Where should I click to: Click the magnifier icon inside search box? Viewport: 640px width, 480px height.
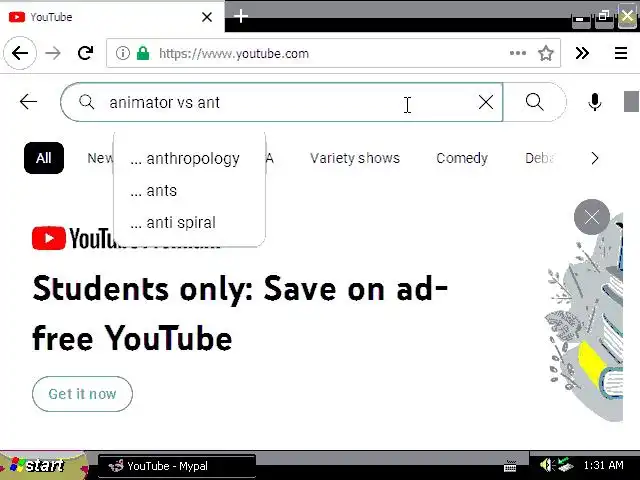click(x=87, y=102)
